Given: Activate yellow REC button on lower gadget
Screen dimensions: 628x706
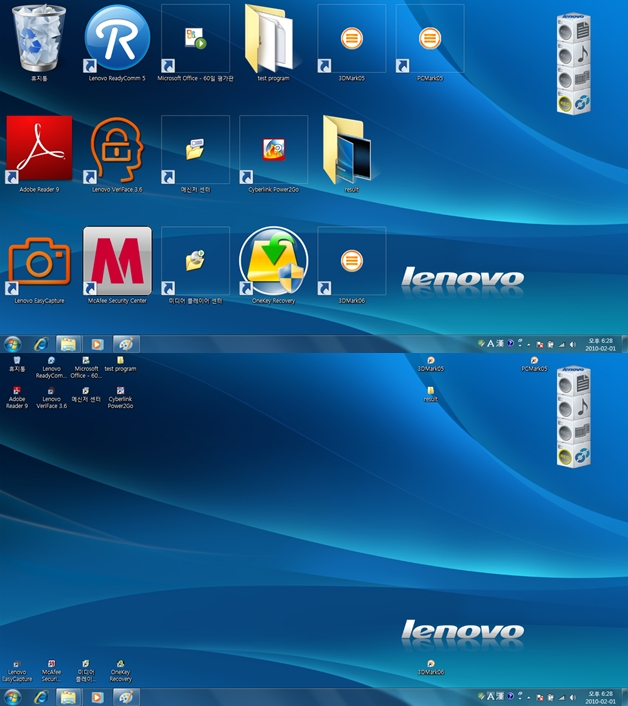Looking at the screenshot, I should tap(565, 457).
